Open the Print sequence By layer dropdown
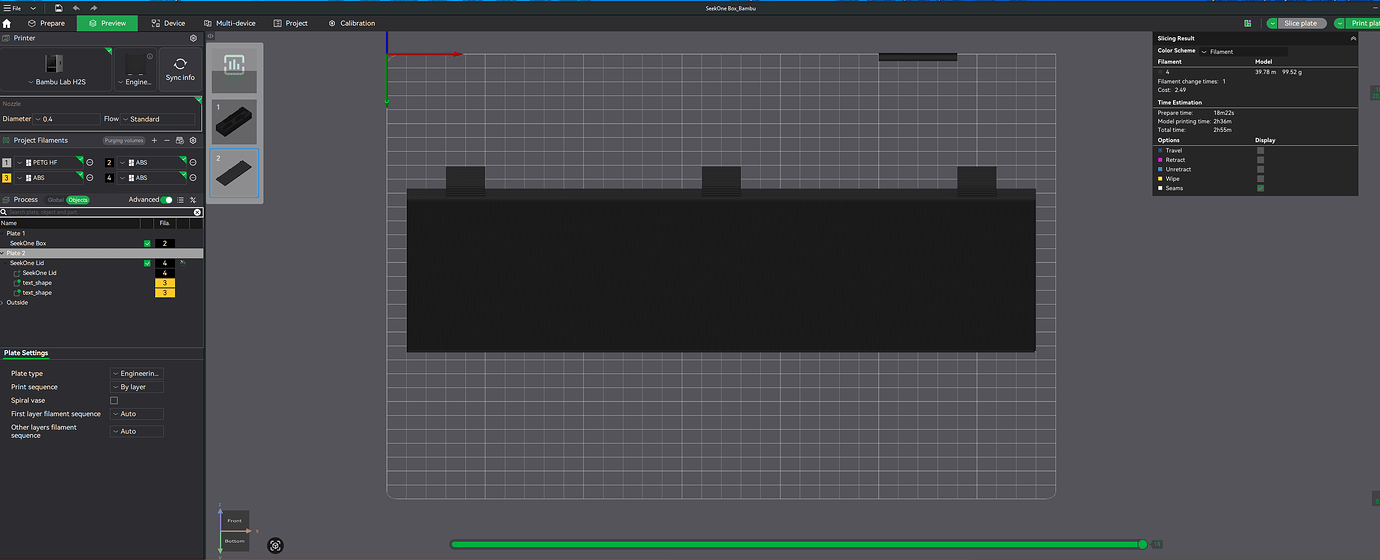The image size is (1380, 560). tap(137, 387)
